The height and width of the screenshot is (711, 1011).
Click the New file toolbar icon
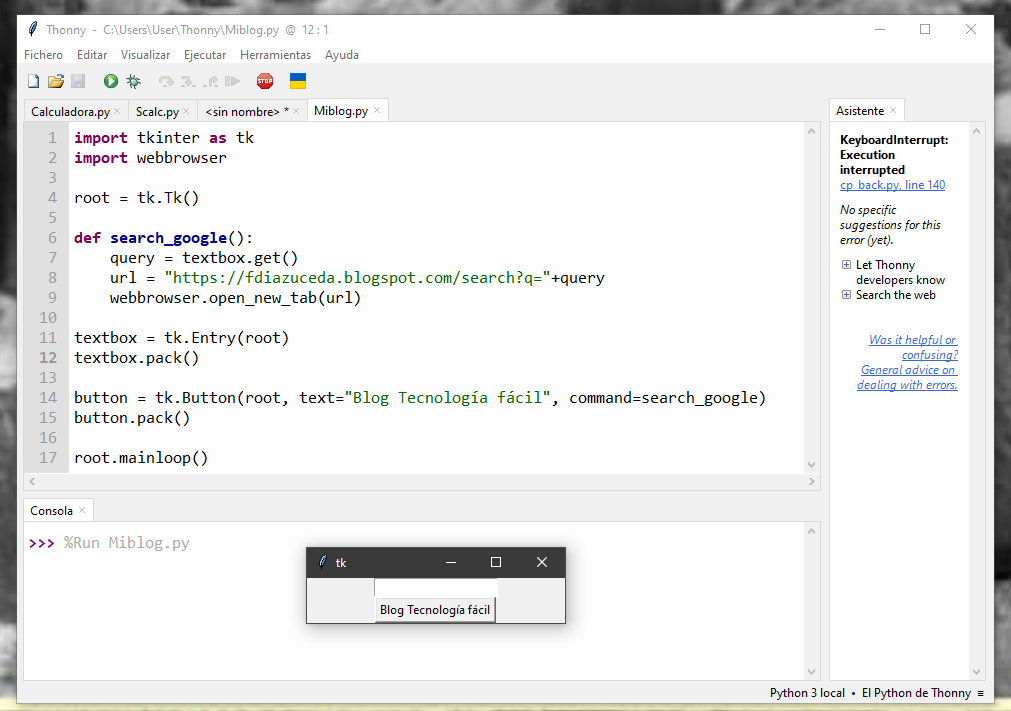point(34,81)
